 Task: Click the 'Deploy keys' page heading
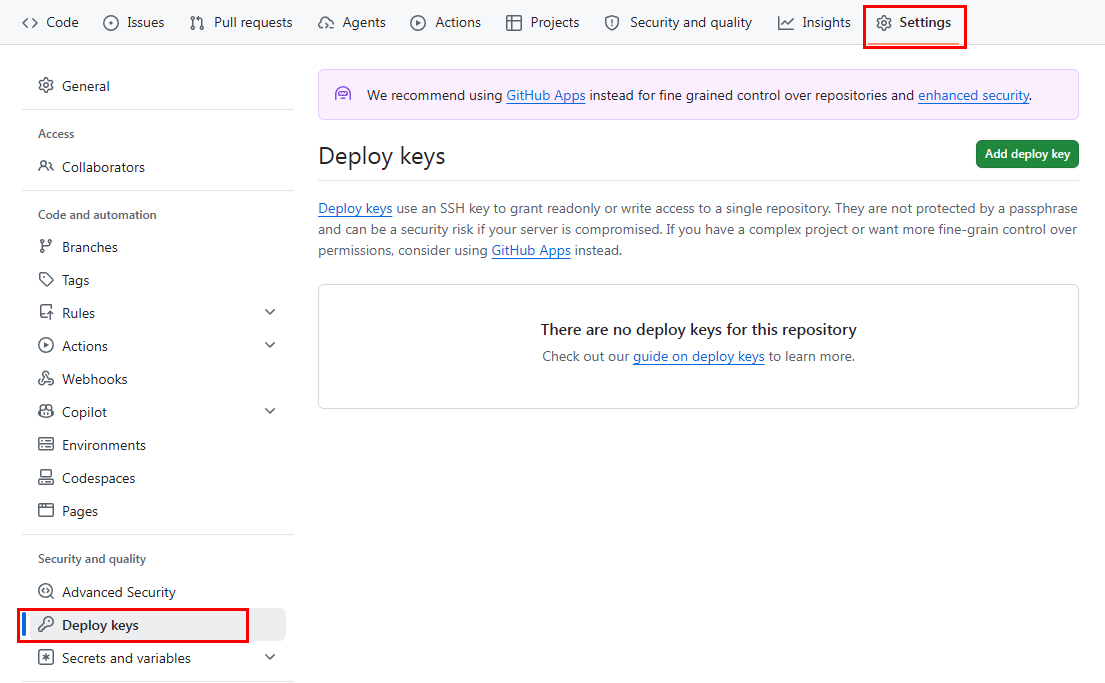tap(381, 156)
